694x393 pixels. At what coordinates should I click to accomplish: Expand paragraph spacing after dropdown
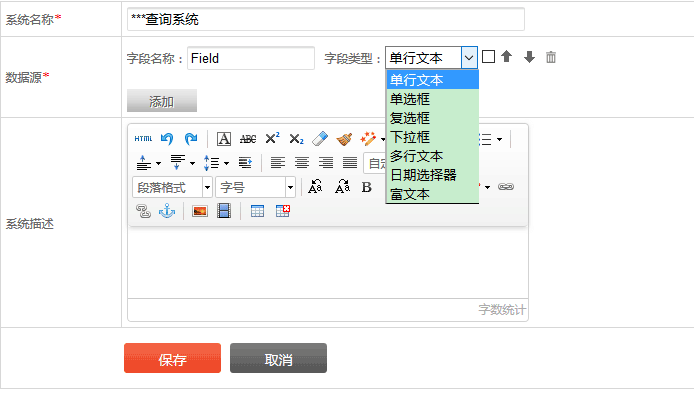[x=192, y=164]
